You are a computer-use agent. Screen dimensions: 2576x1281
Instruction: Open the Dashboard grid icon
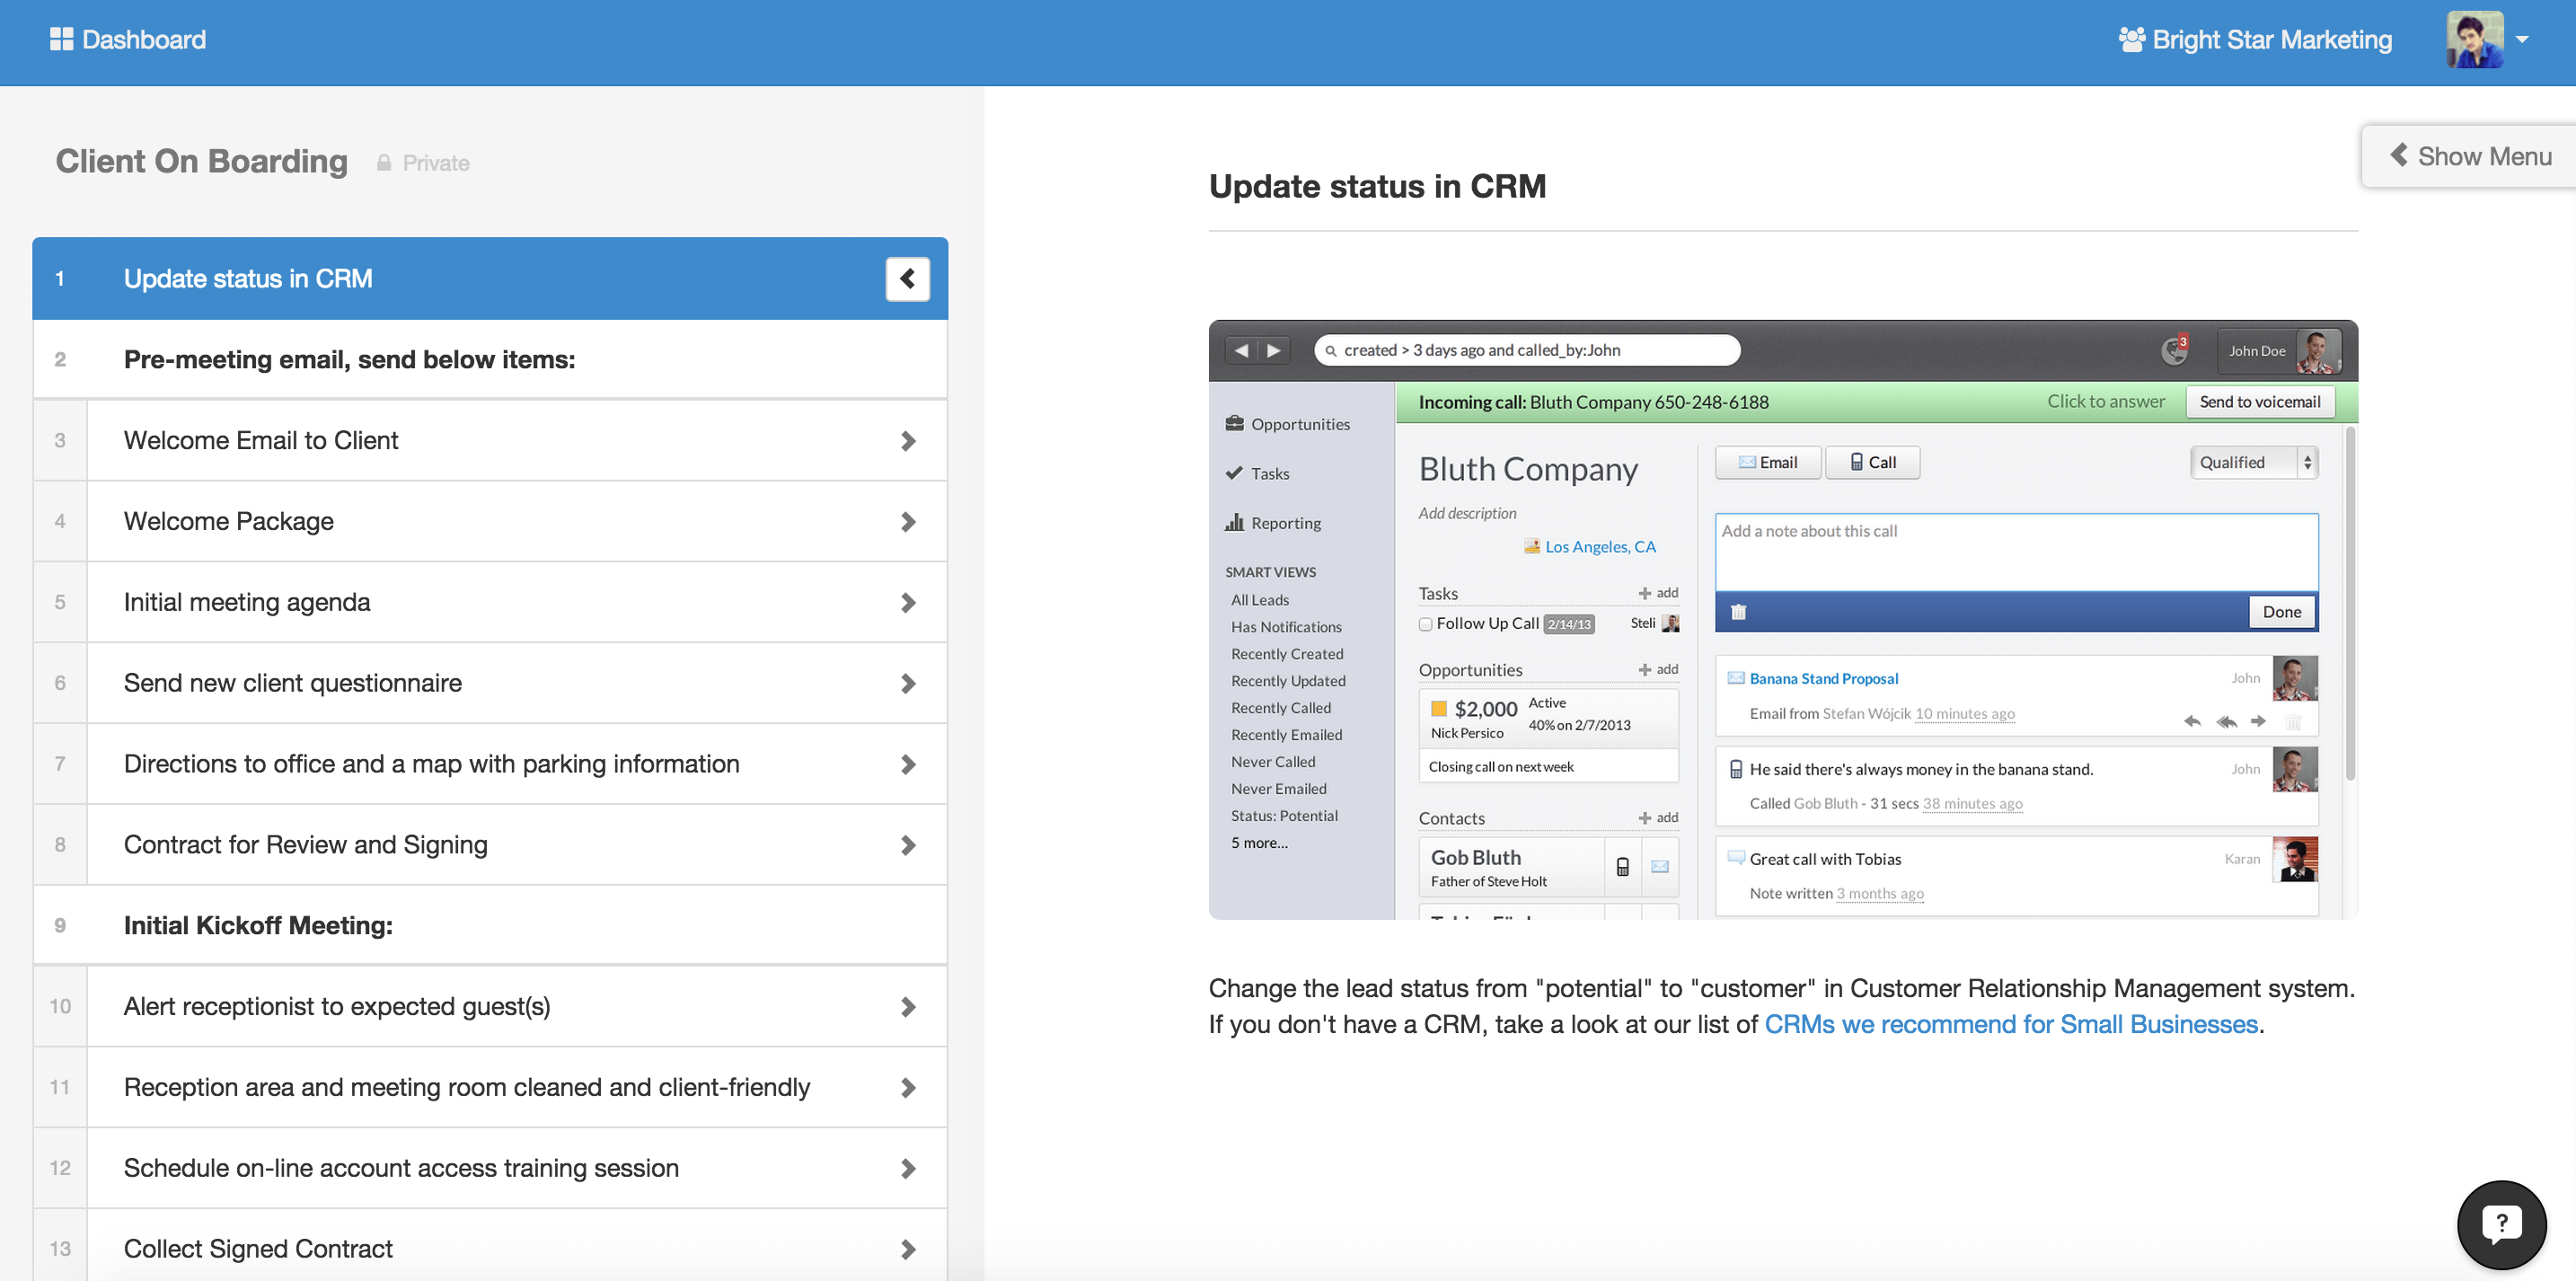tap(61, 39)
